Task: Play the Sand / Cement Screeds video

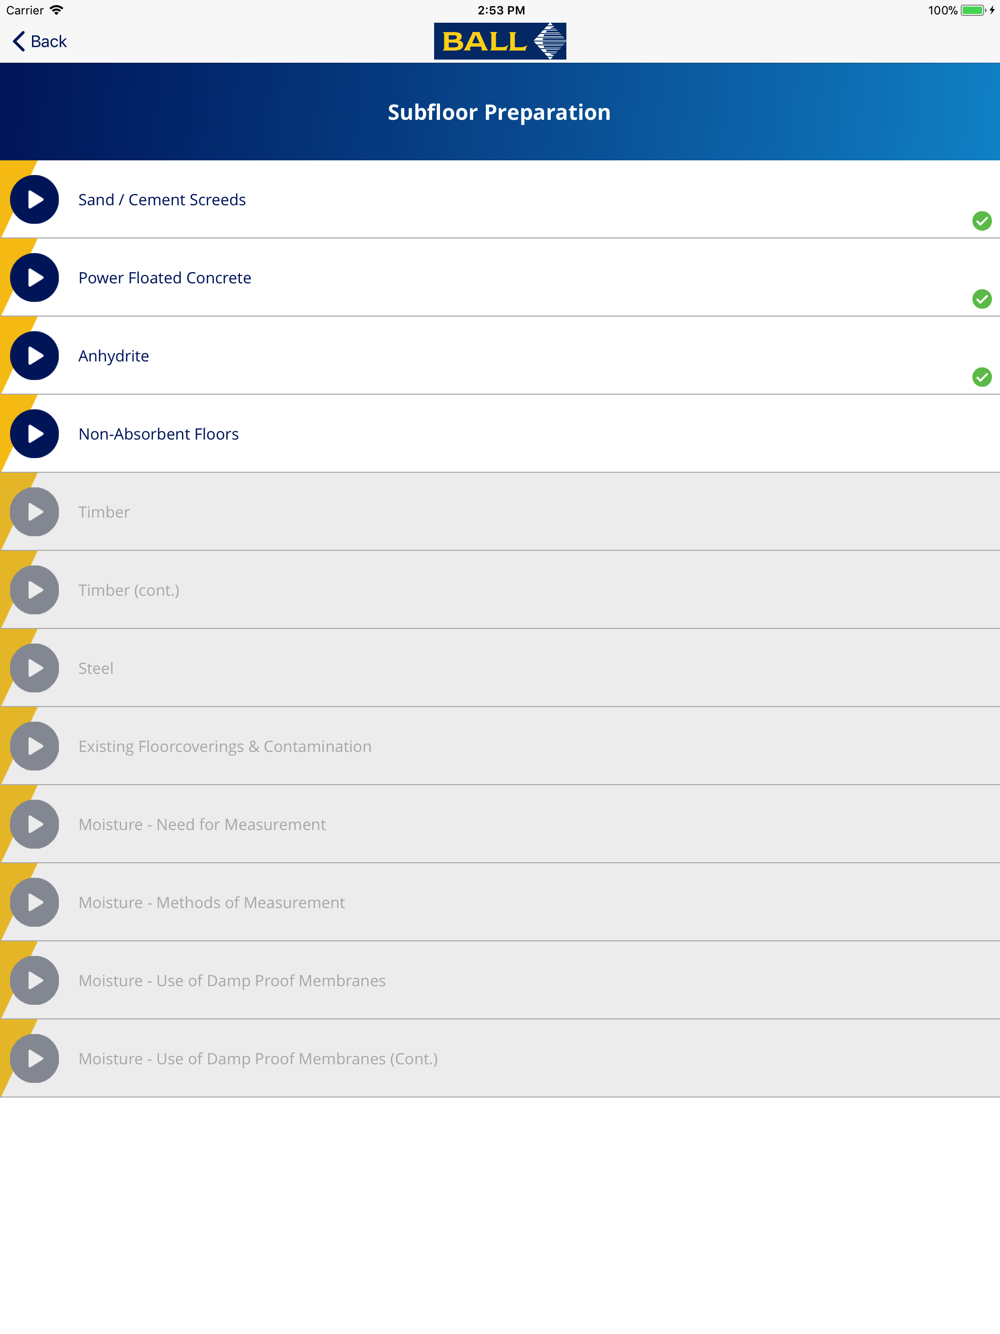Action: point(35,200)
